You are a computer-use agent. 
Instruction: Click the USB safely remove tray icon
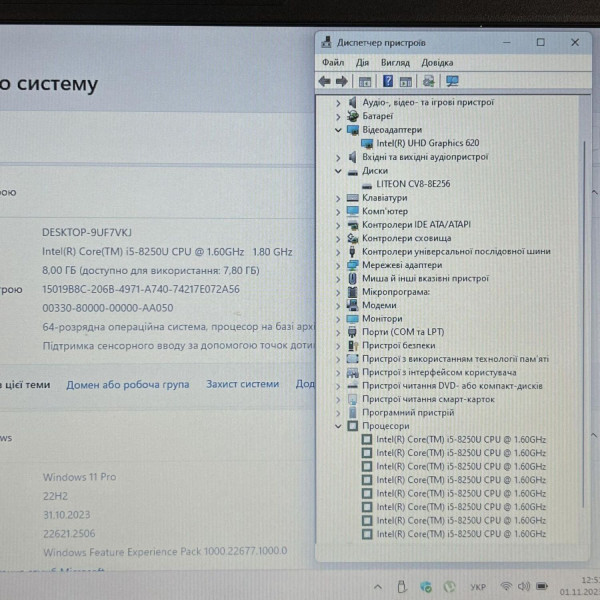[401, 586]
